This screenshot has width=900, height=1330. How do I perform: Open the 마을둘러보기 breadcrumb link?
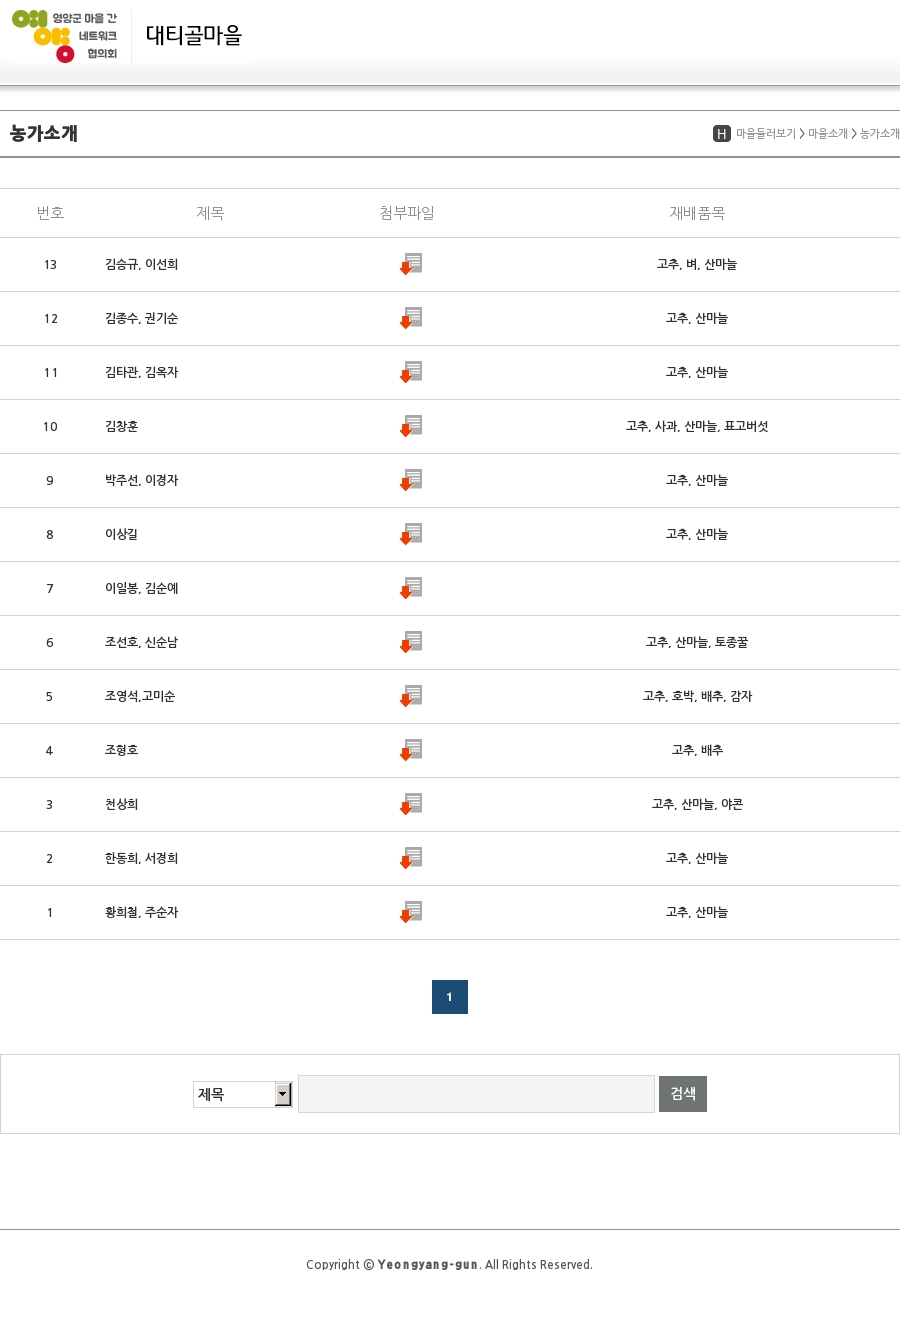pos(766,134)
